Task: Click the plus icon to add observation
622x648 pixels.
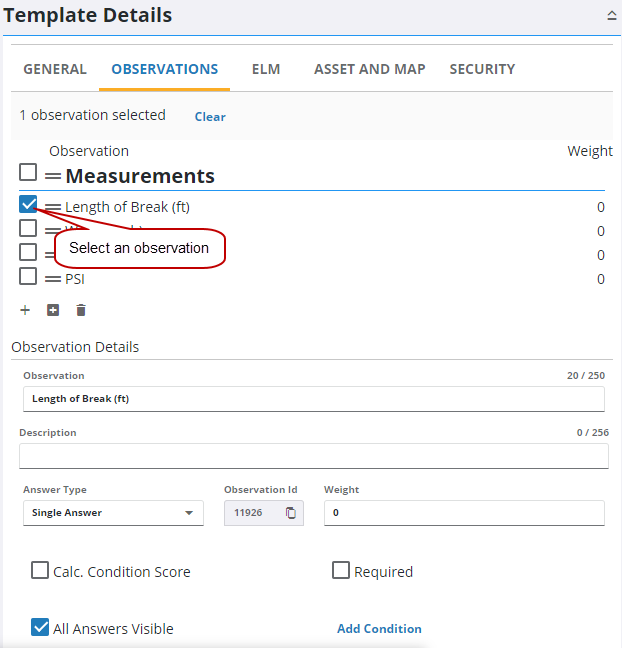Action: pyautogui.click(x=25, y=310)
